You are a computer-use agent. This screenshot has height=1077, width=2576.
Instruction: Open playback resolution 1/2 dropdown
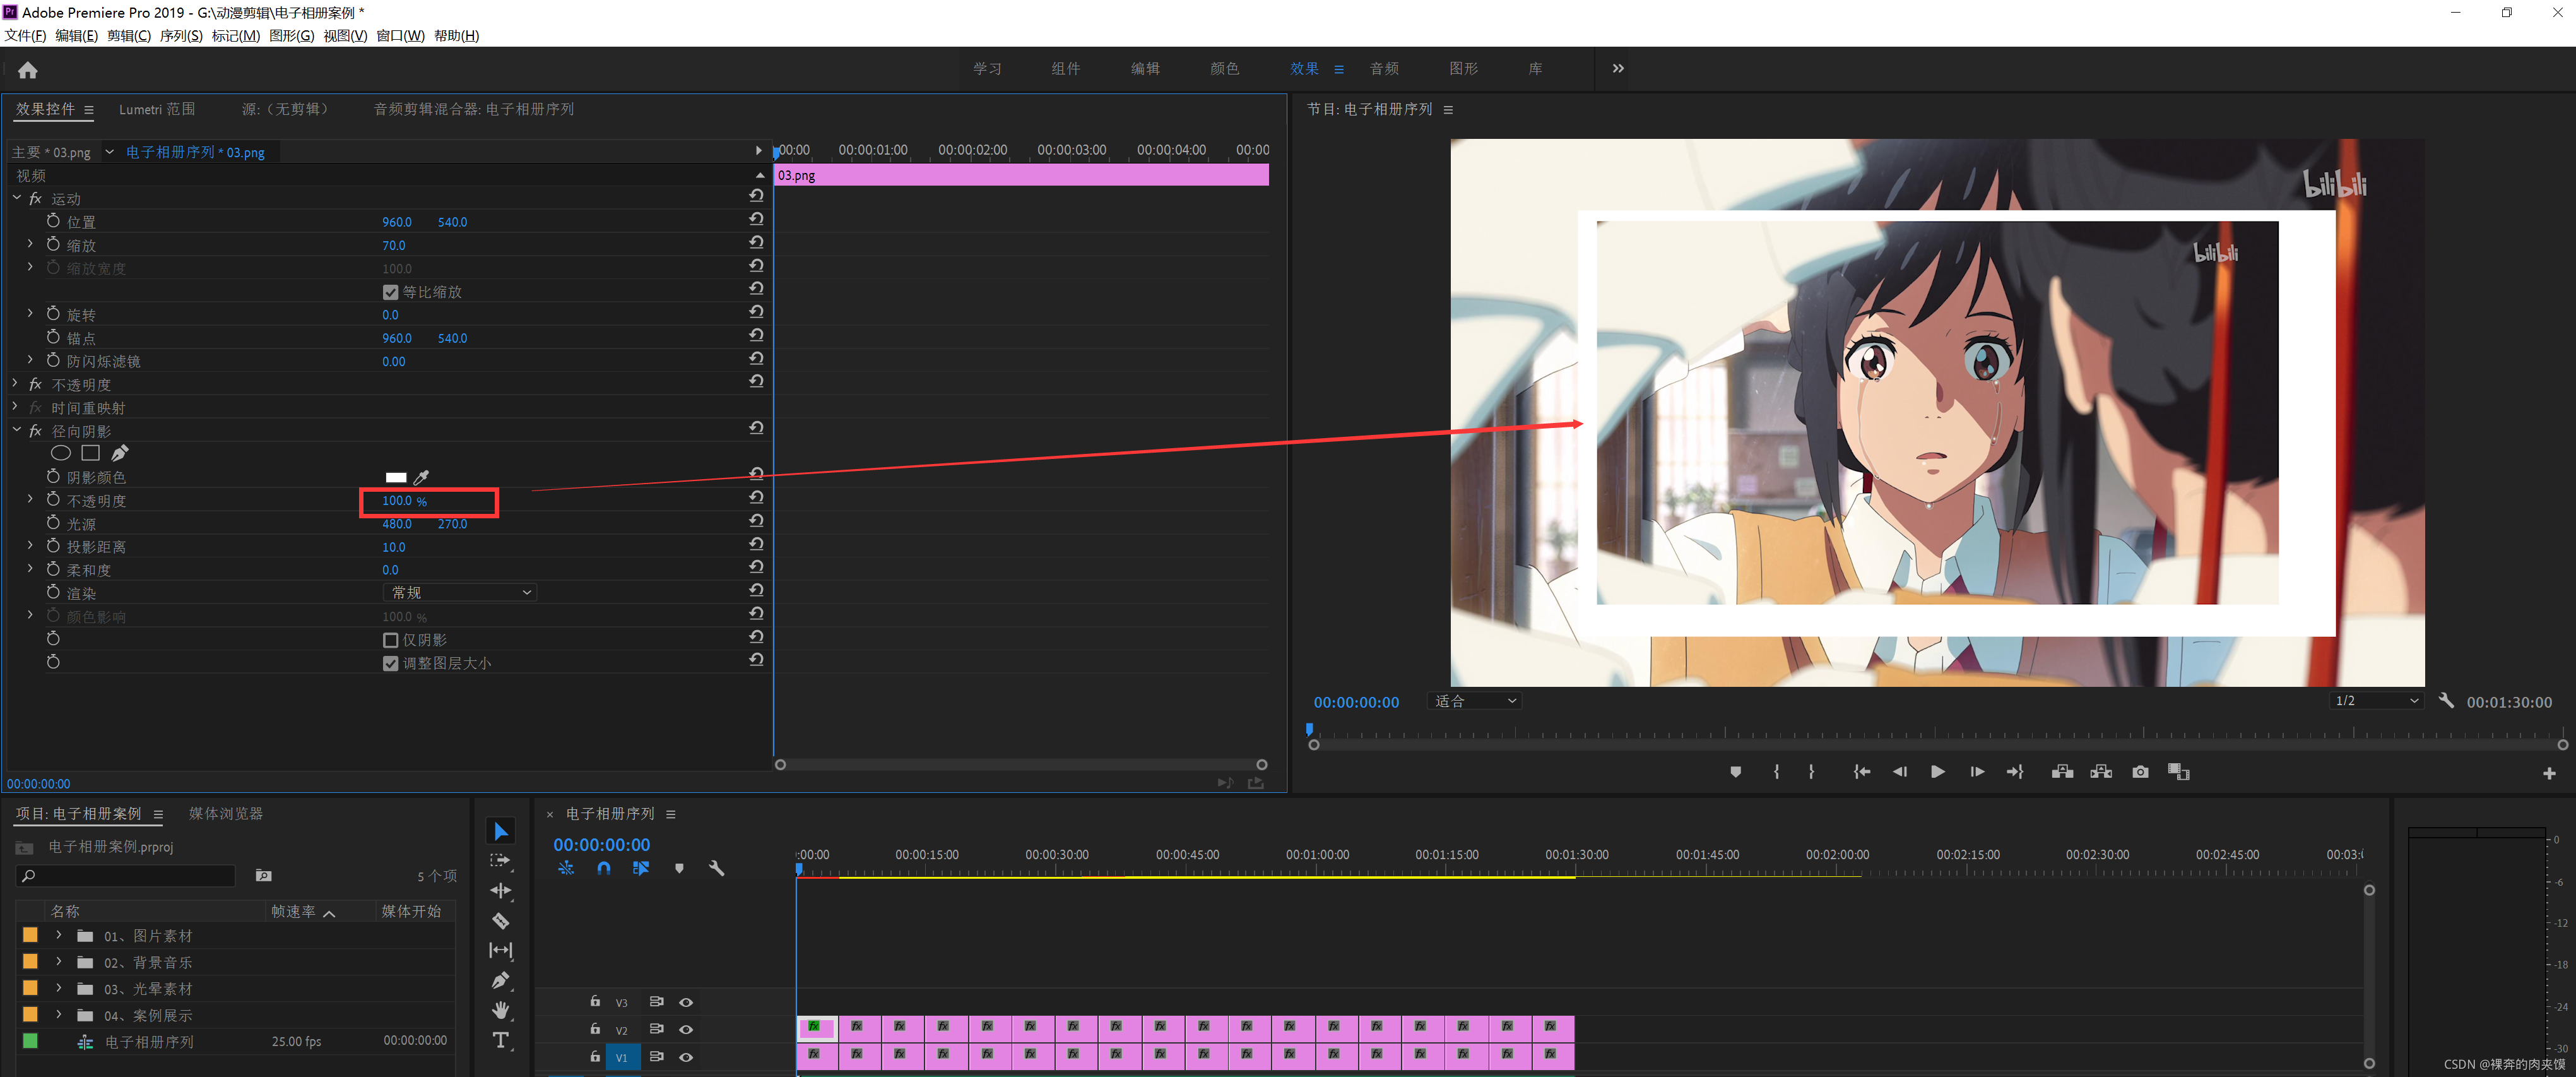[2377, 701]
